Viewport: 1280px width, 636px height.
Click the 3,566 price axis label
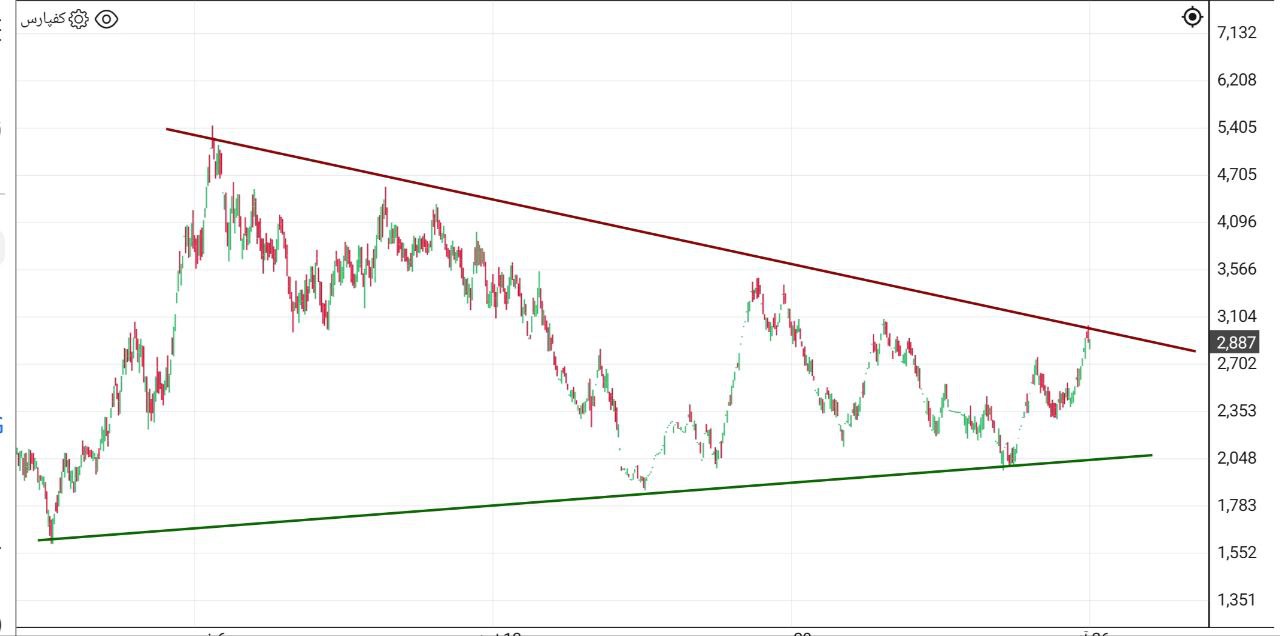pyautogui.click(x=1236, y=269)
